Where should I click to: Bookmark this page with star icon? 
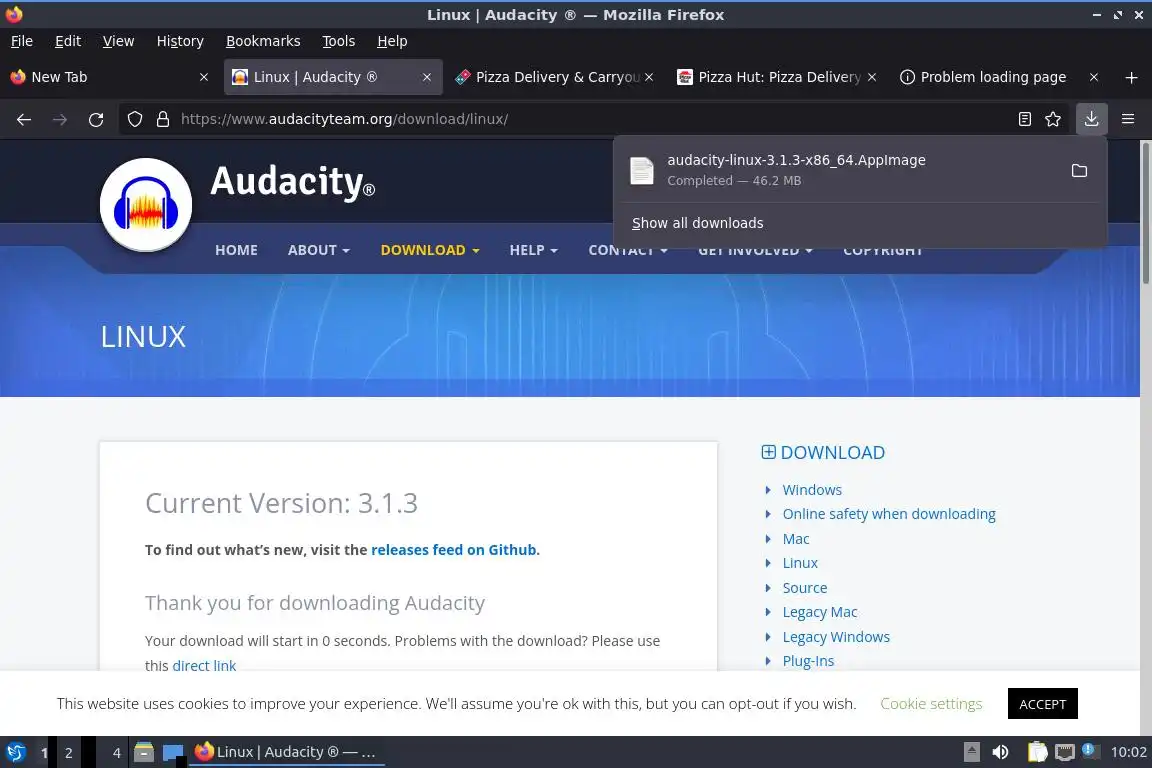[x=1053, y=119]
